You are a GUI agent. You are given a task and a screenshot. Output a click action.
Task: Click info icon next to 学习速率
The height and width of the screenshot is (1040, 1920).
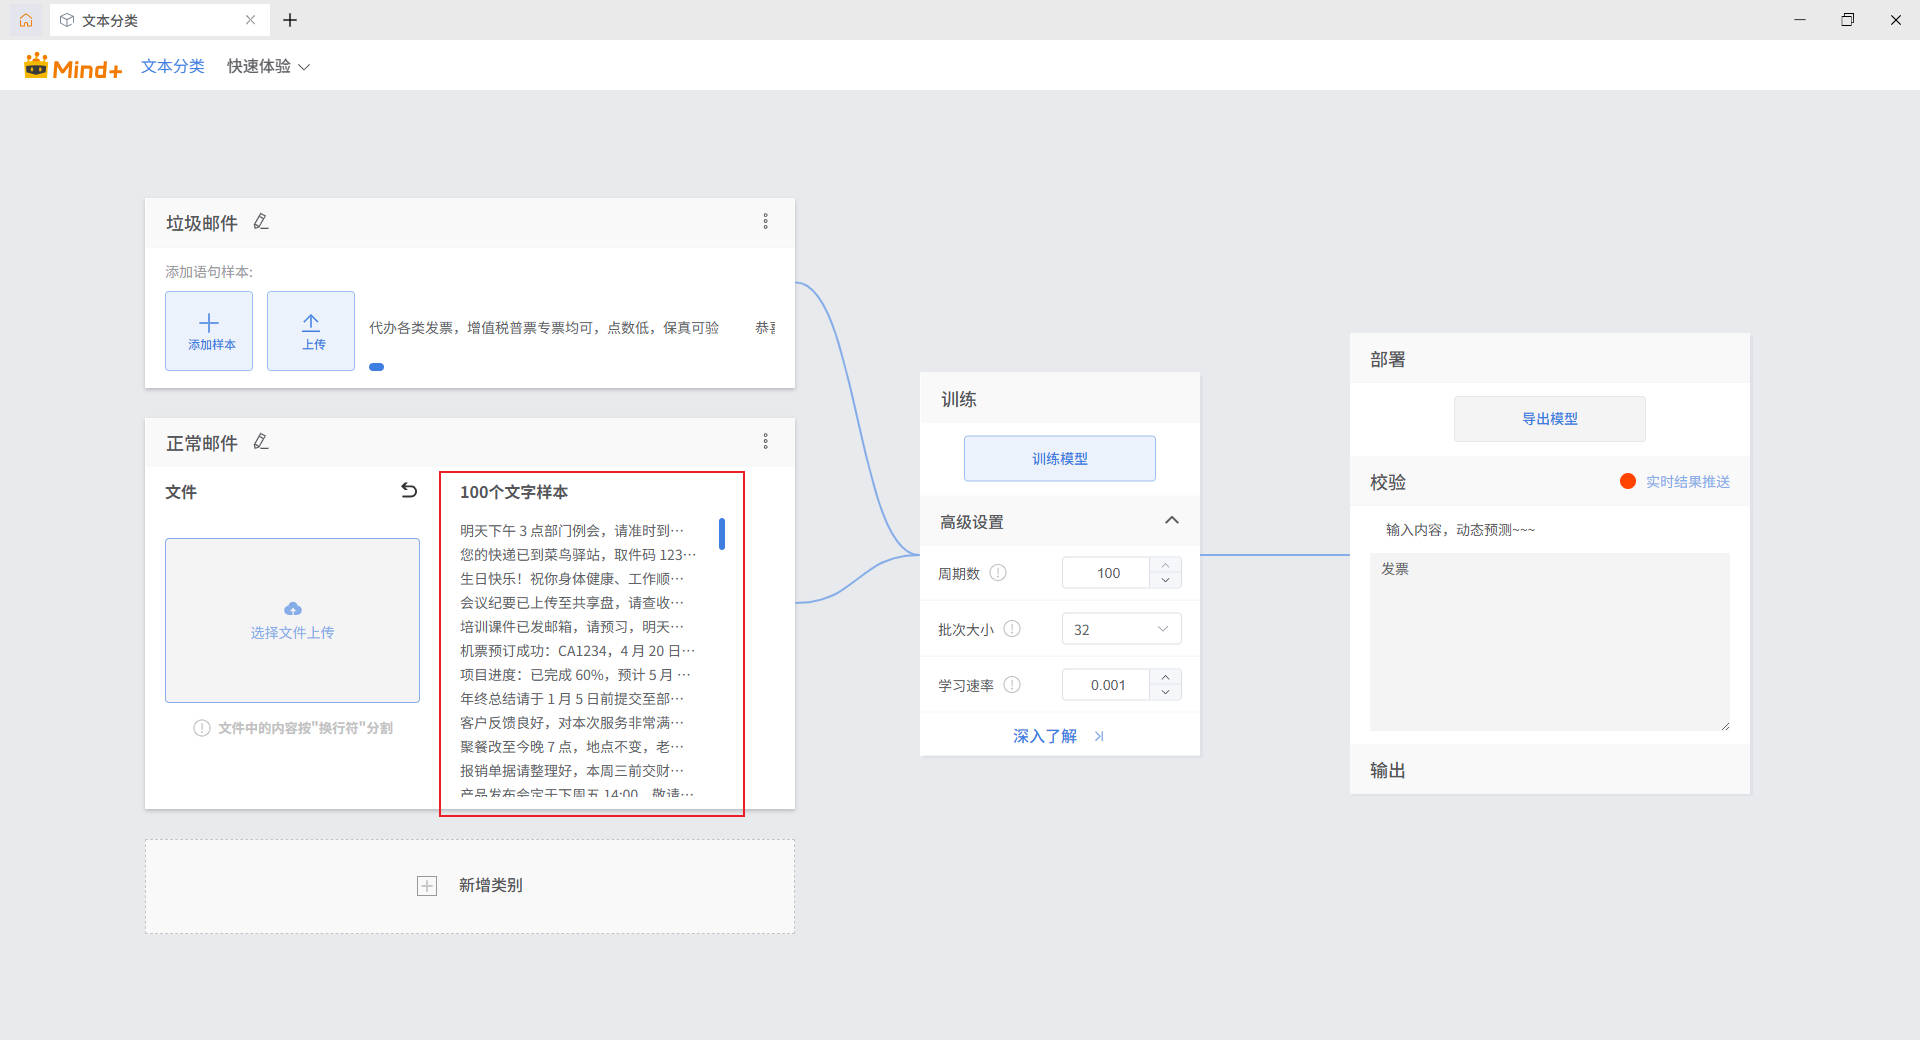[x=1012, y=685]
